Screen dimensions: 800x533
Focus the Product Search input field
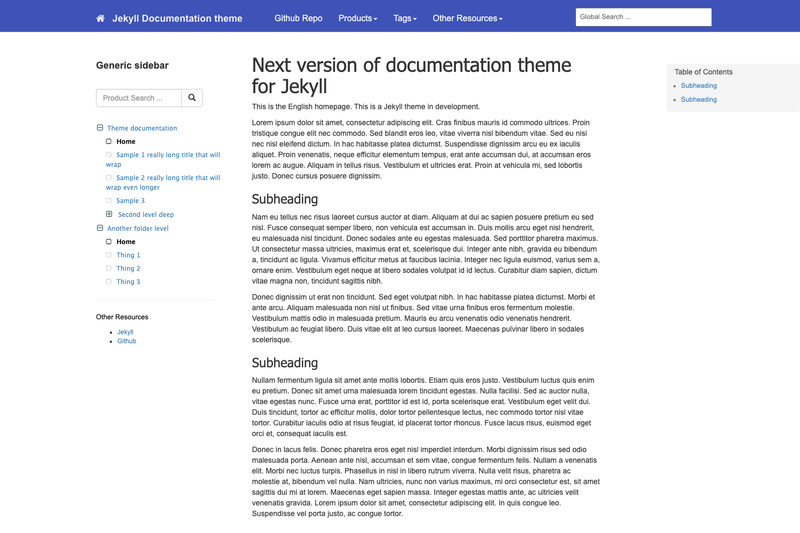click(x=139, y=98)
